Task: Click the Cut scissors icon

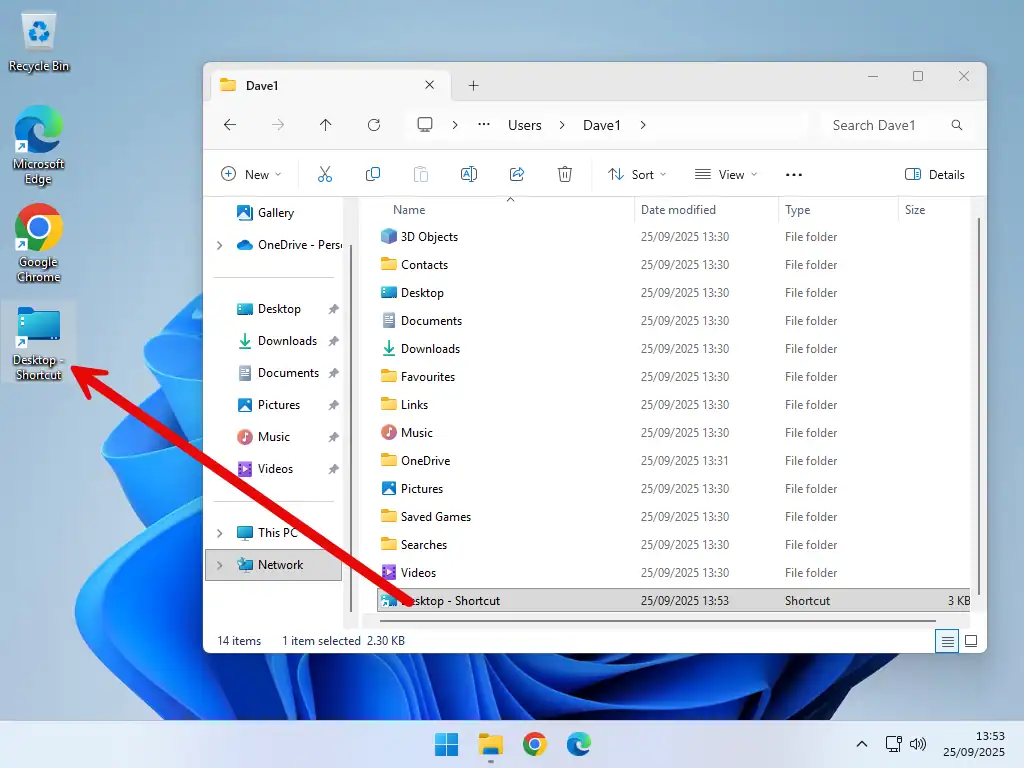Action: [x=325, y=174]
